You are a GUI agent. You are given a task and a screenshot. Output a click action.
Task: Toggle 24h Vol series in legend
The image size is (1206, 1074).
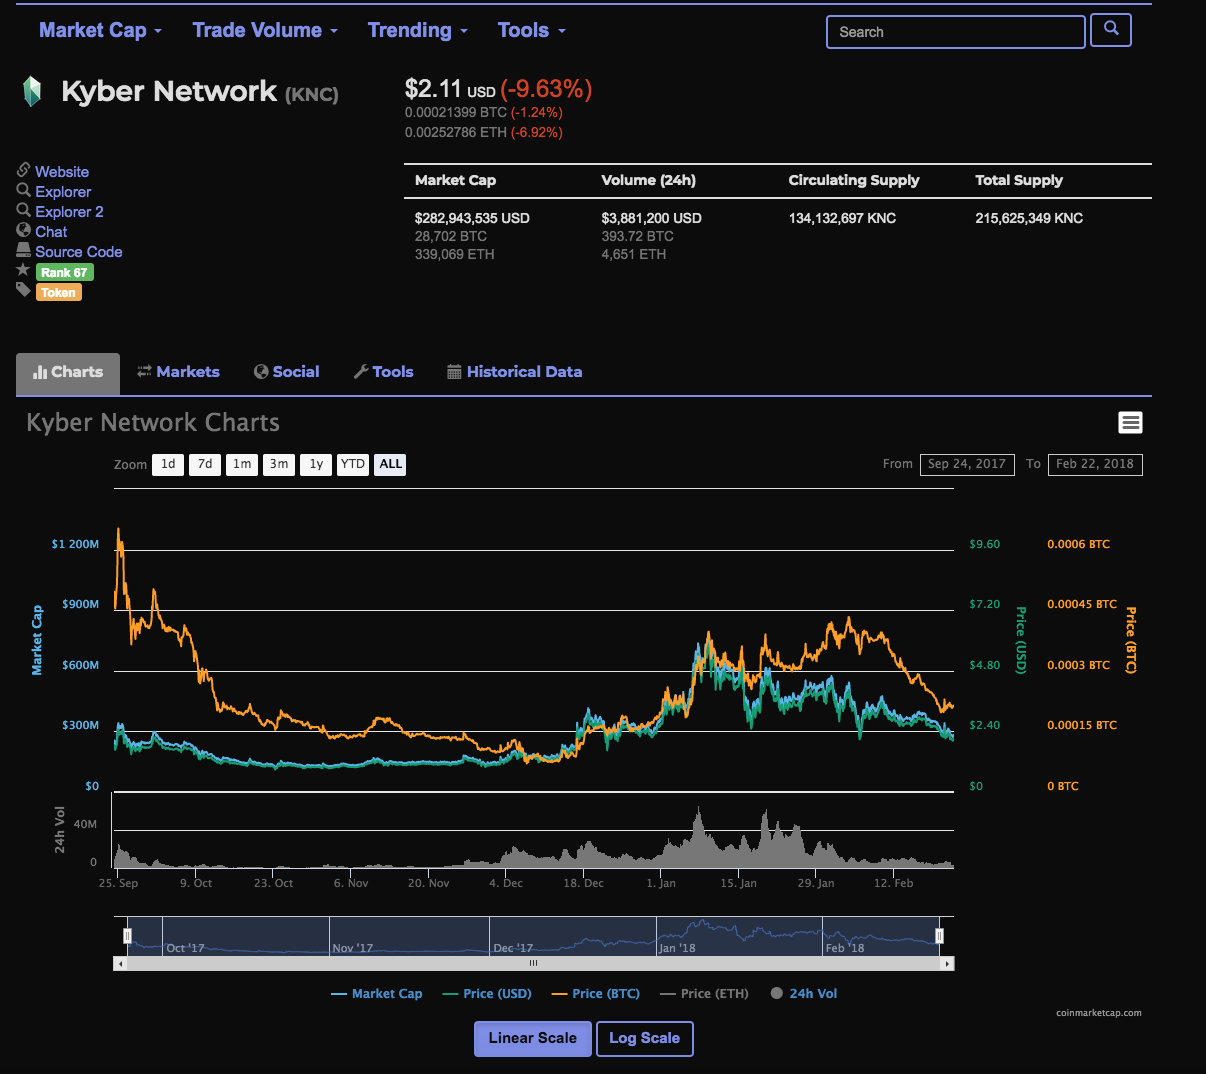click(804, 994)
